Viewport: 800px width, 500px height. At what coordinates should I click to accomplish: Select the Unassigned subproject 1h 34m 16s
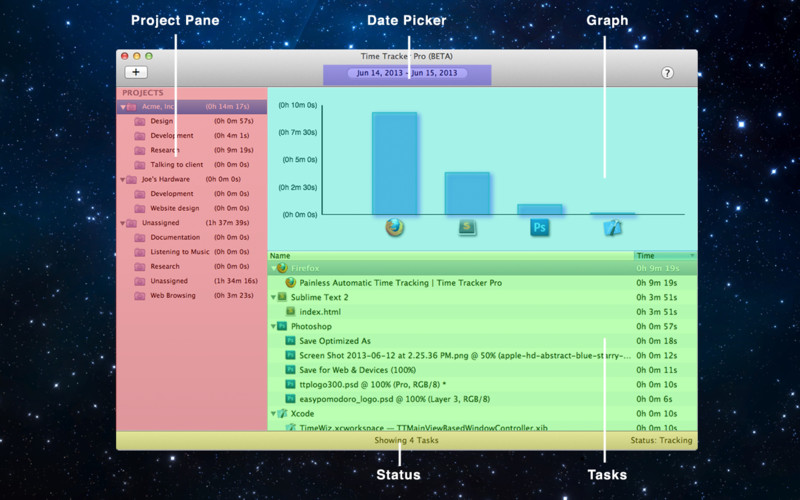pyautogui.click(x=169, y=281)
